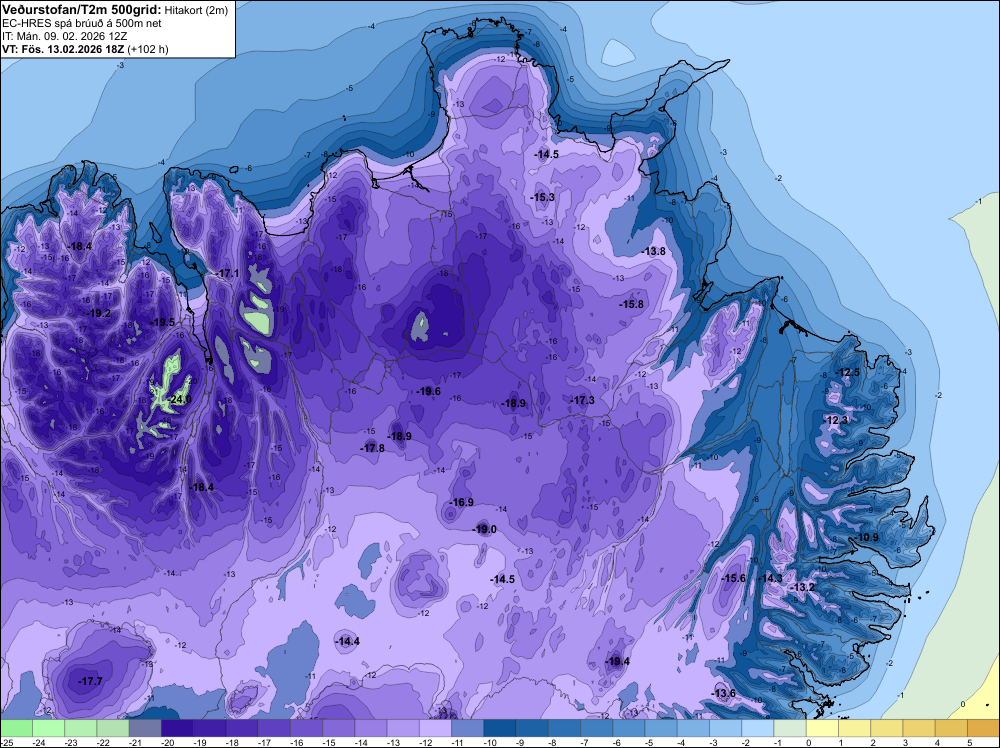Viewport: 1000px width, 748px height.
Task: Click the -12.5 temperature label
Action: (x=848, y=372)
